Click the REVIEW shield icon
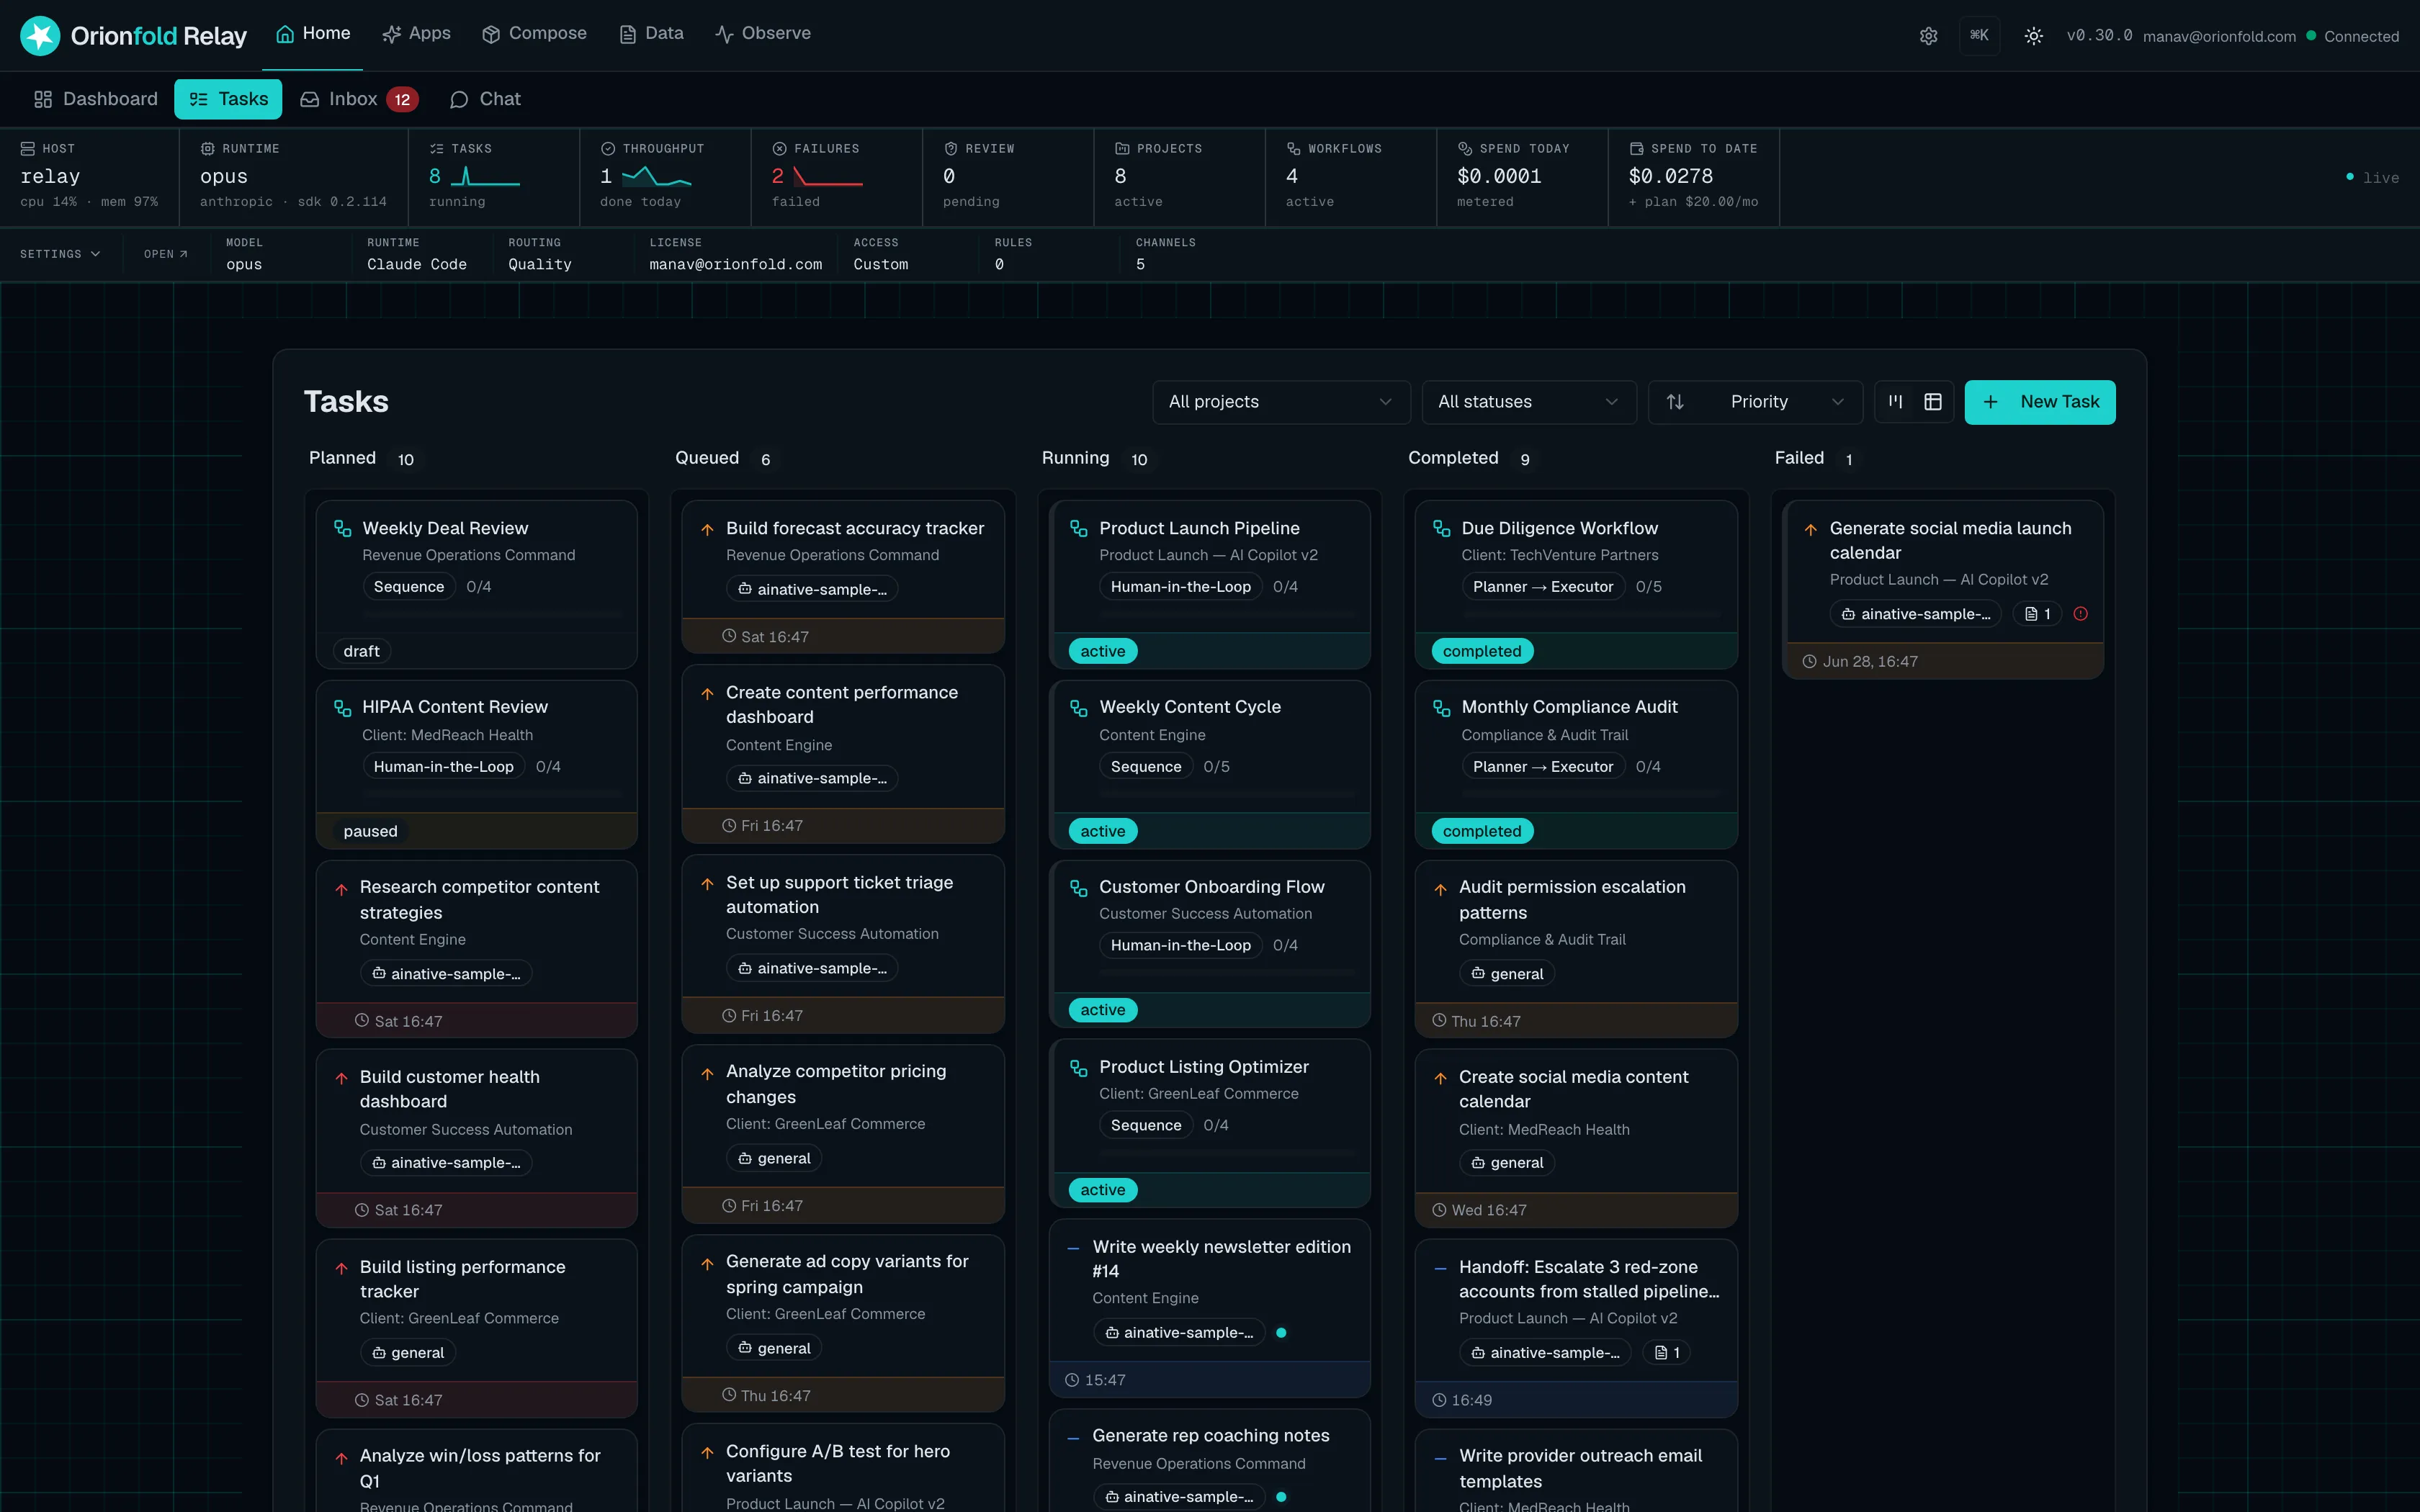The width and height of the screenshot is (2420, 1512). point(951,148)
